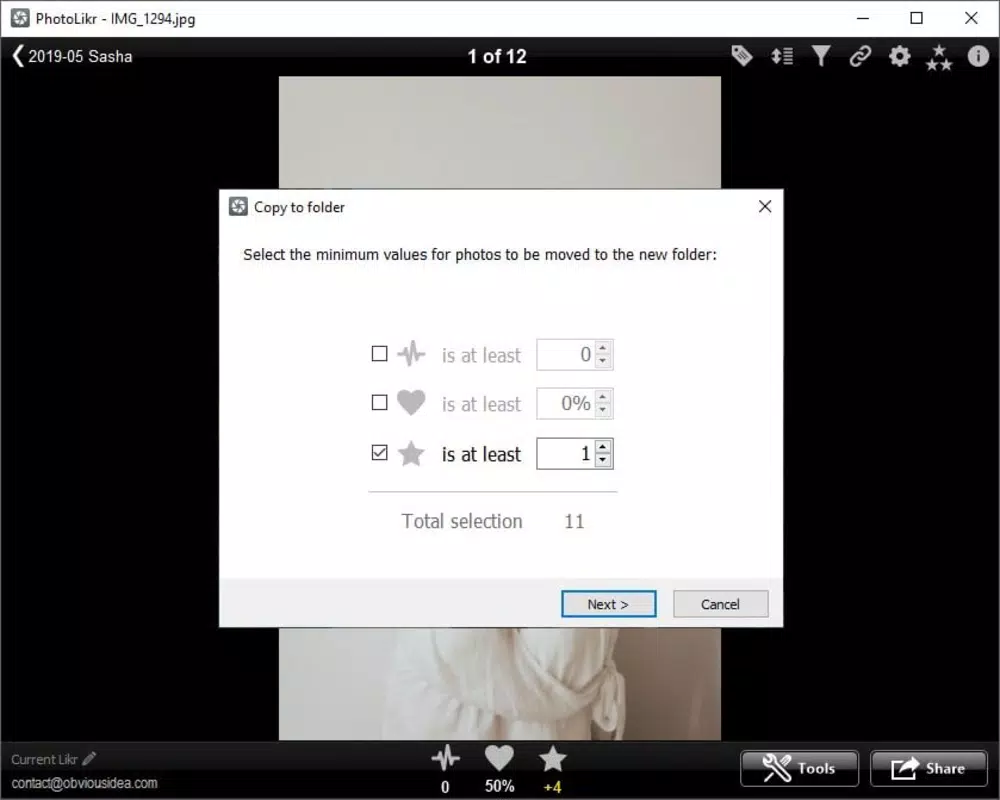
Task: Enable the pulse 'is at least' checkbox
Action: coord(379,353)
